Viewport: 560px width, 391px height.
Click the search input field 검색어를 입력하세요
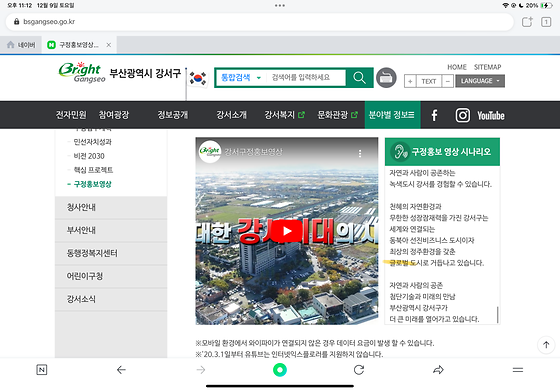click(306, 77)
